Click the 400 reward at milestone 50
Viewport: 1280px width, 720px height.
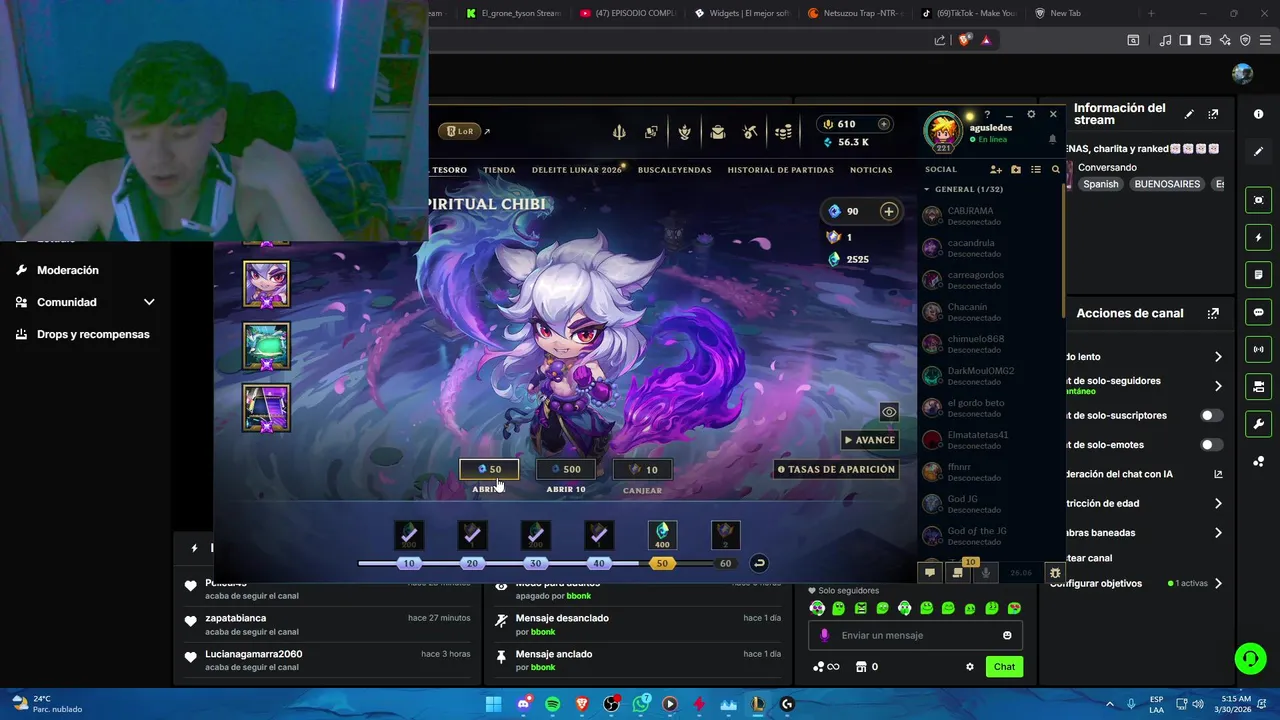pos(662,535)
